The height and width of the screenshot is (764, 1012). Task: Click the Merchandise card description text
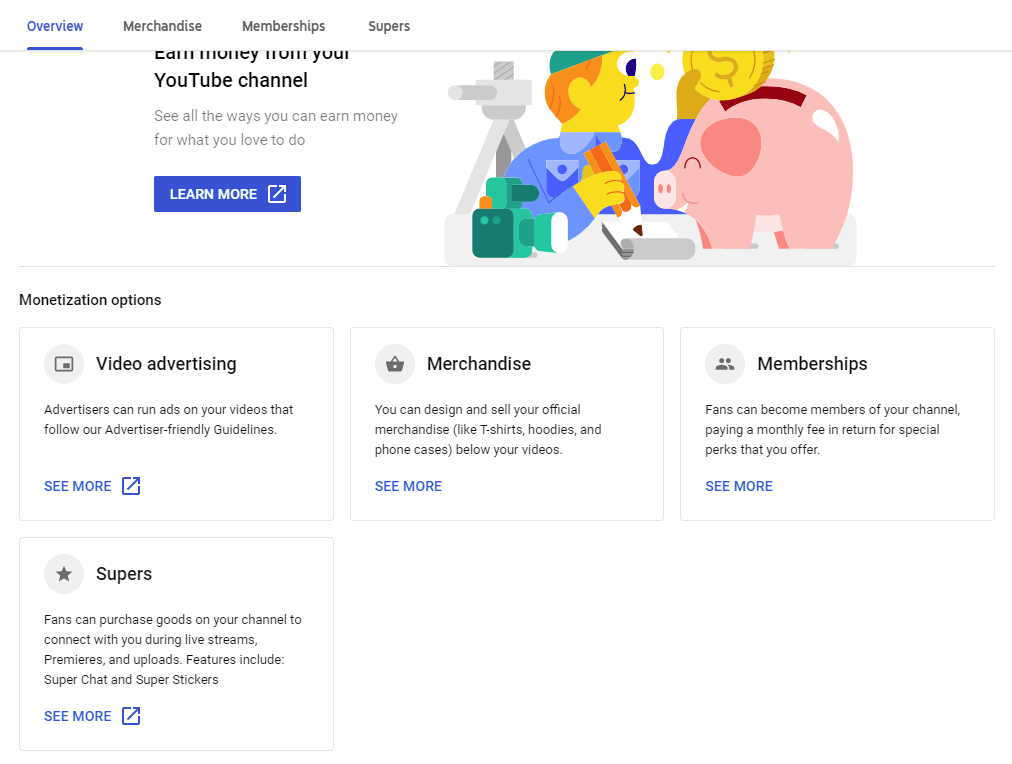point(488,429)
